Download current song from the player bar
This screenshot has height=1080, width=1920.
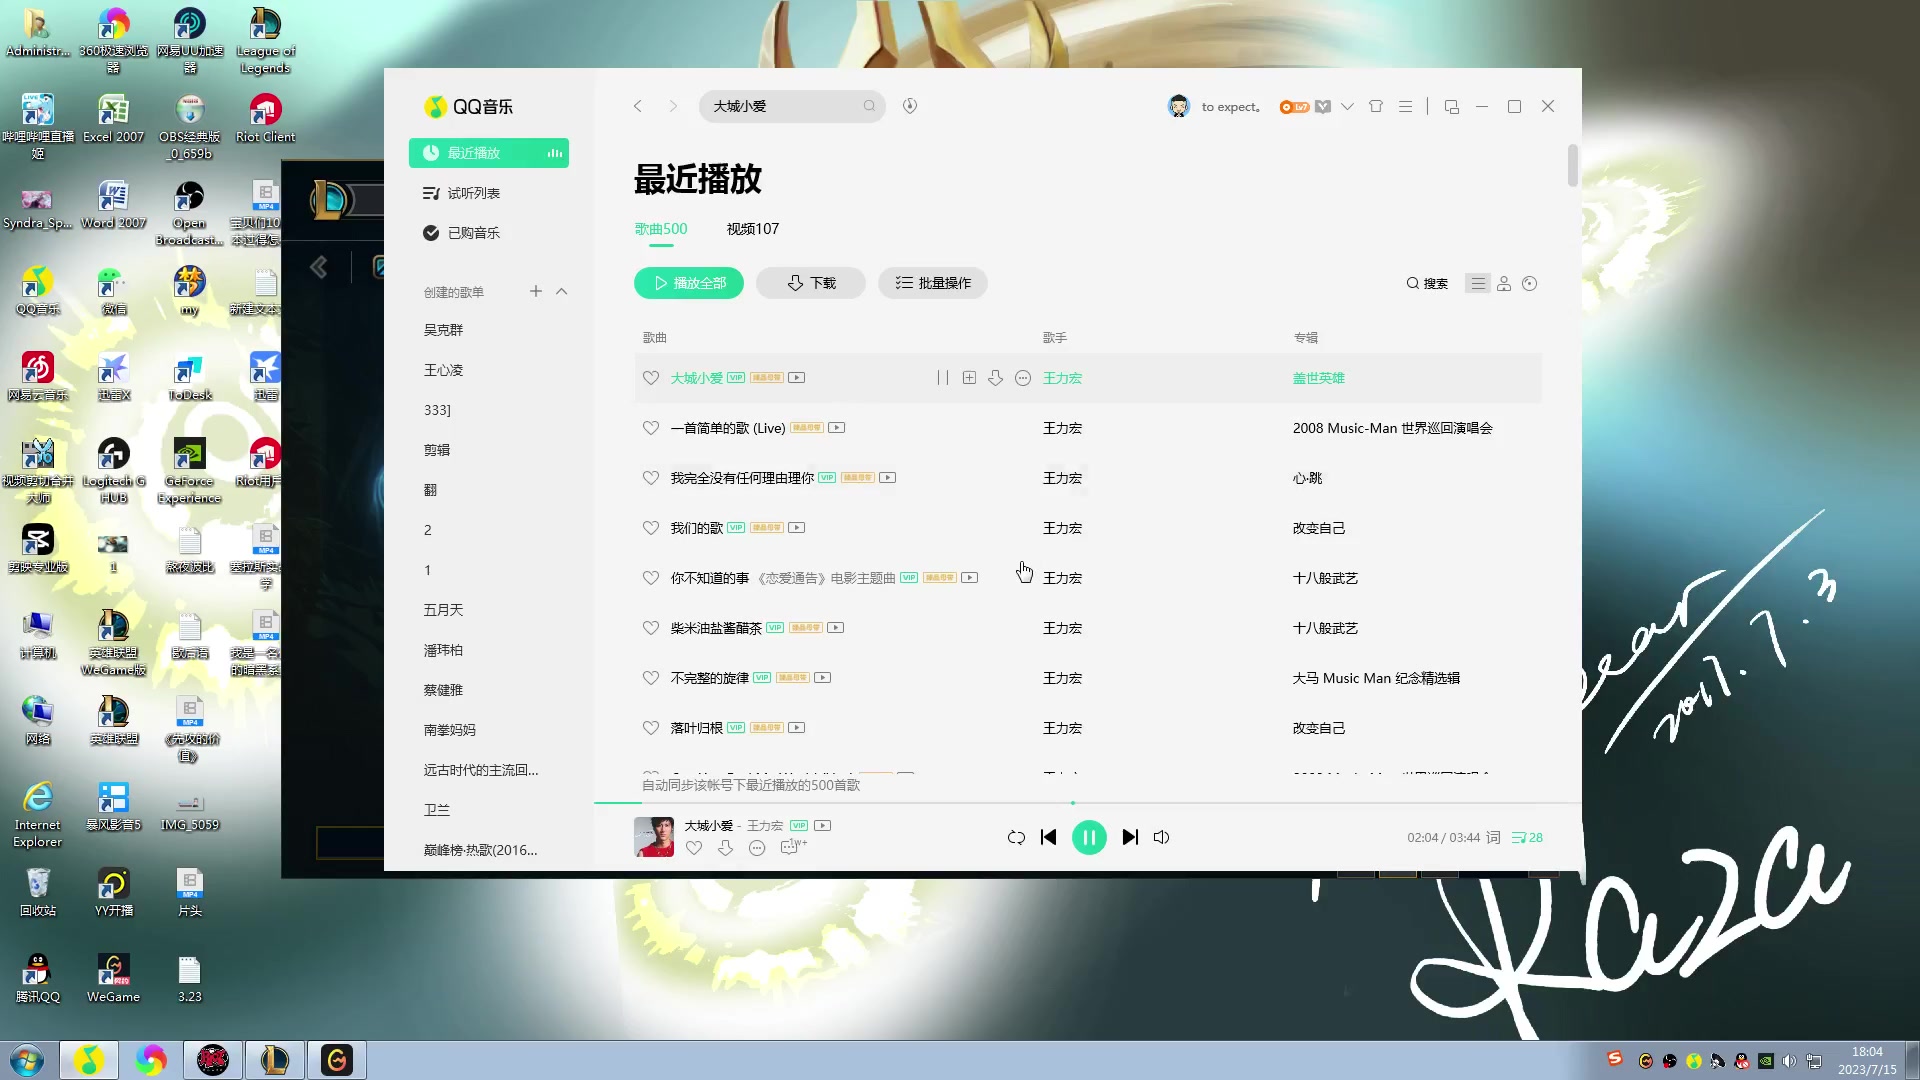pos(726,848)
